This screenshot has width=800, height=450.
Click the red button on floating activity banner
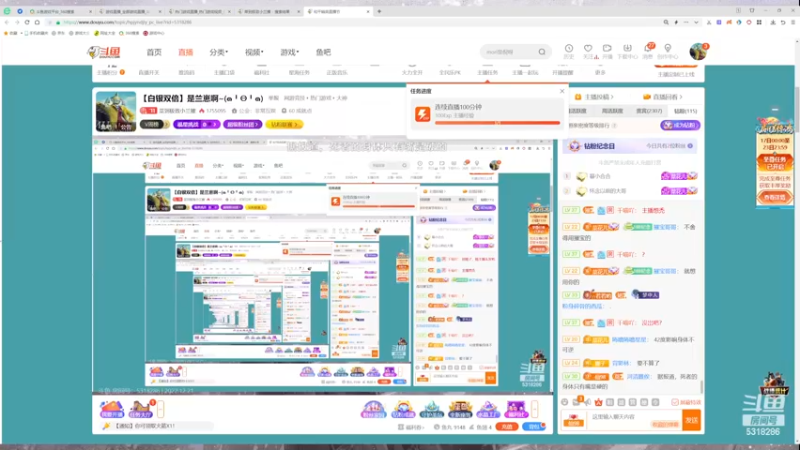click(x=774, y=197)
